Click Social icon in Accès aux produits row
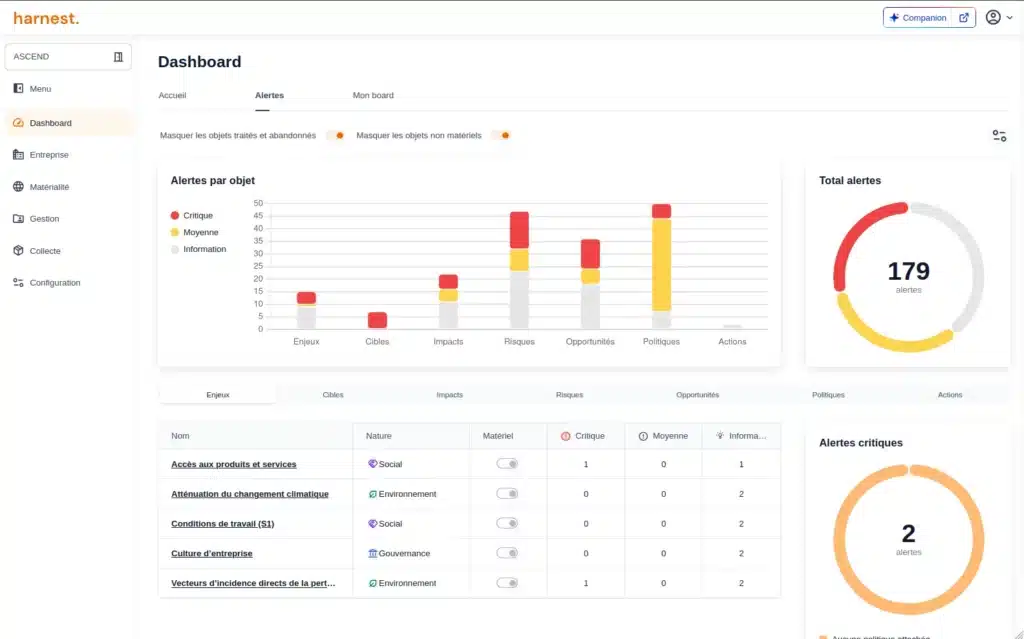The height and width of the screenshot is (639, 1024). pyautogui.click(x=373, y=464)
